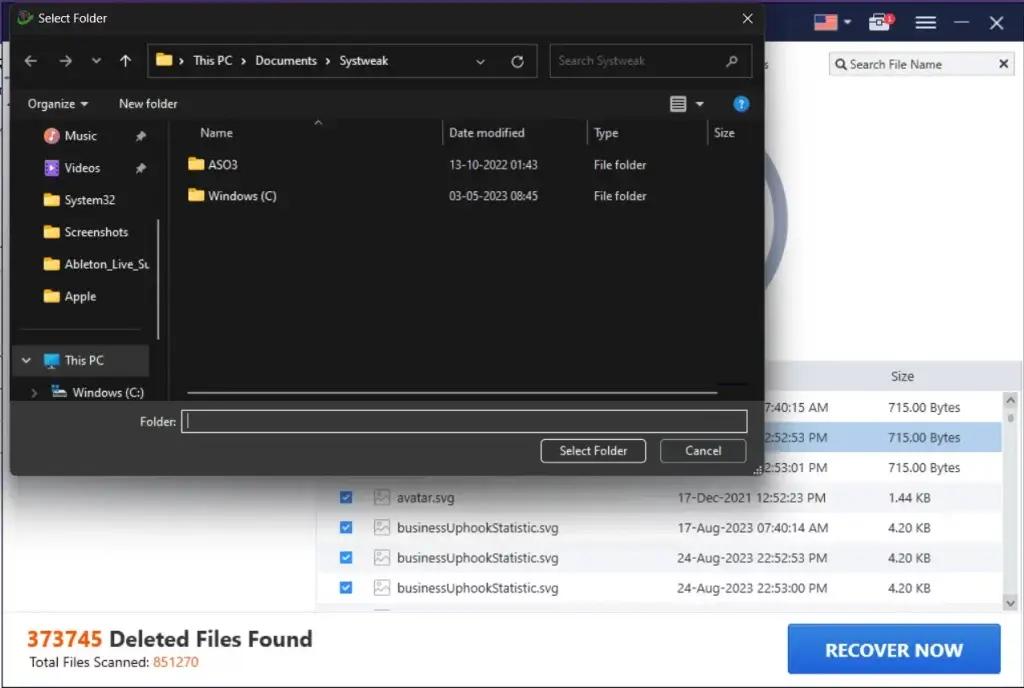
Task: Expand Windows (C:) in the folder tree
Action: click(33, 392)
